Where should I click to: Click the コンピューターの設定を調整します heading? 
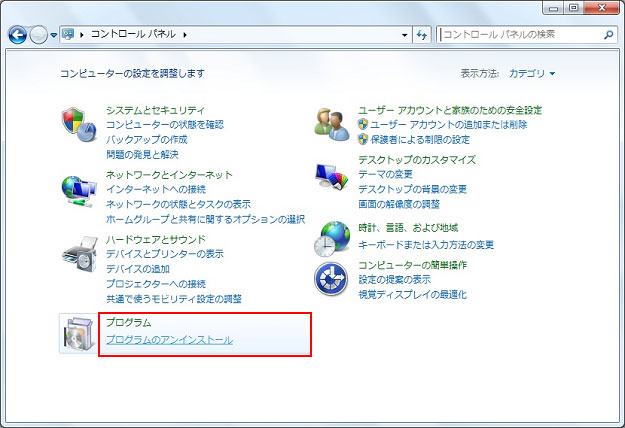132,73
